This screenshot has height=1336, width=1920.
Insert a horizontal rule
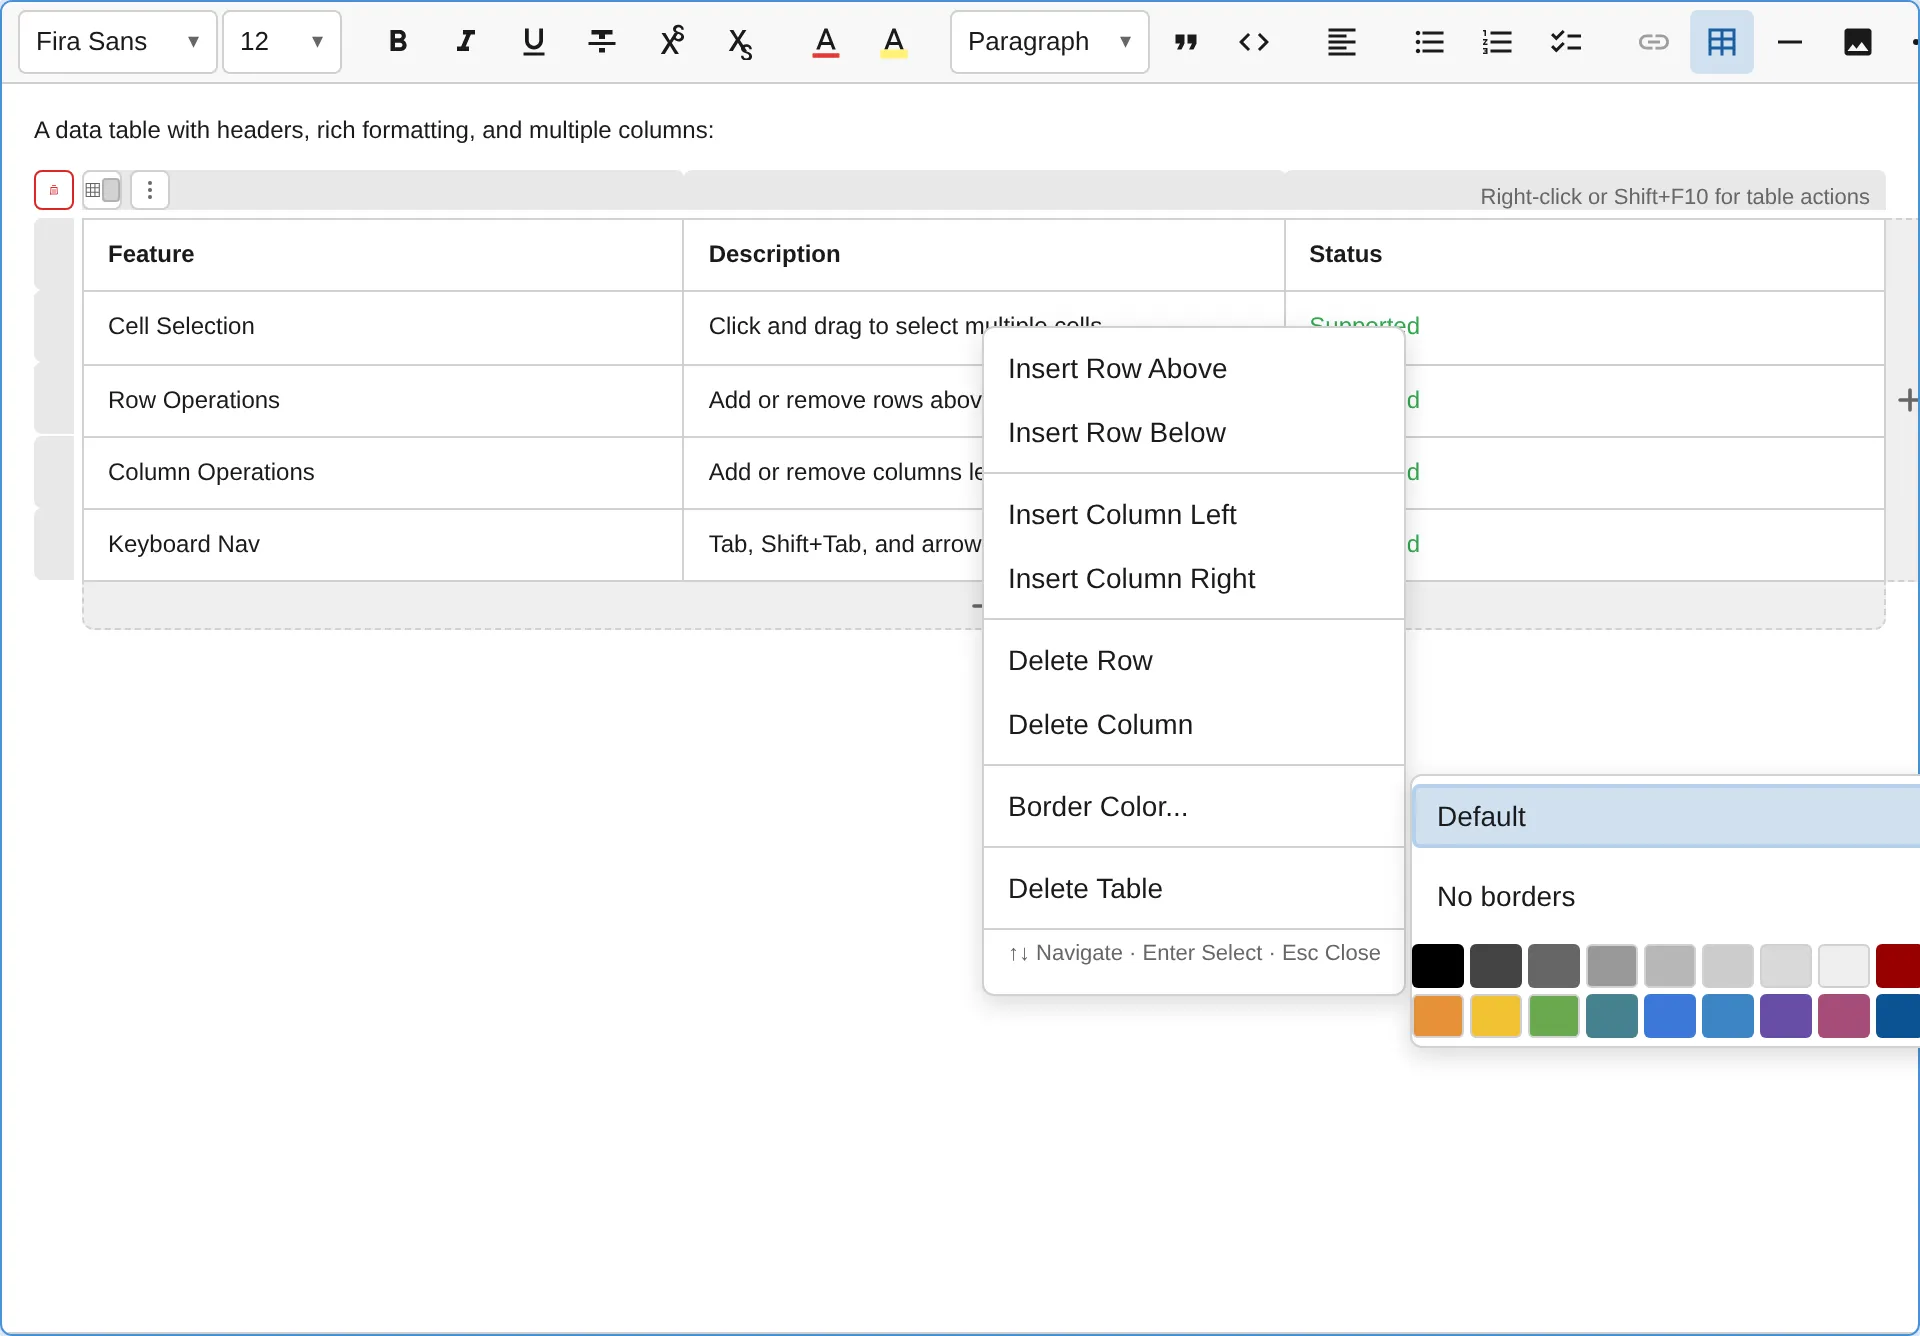1790,42
